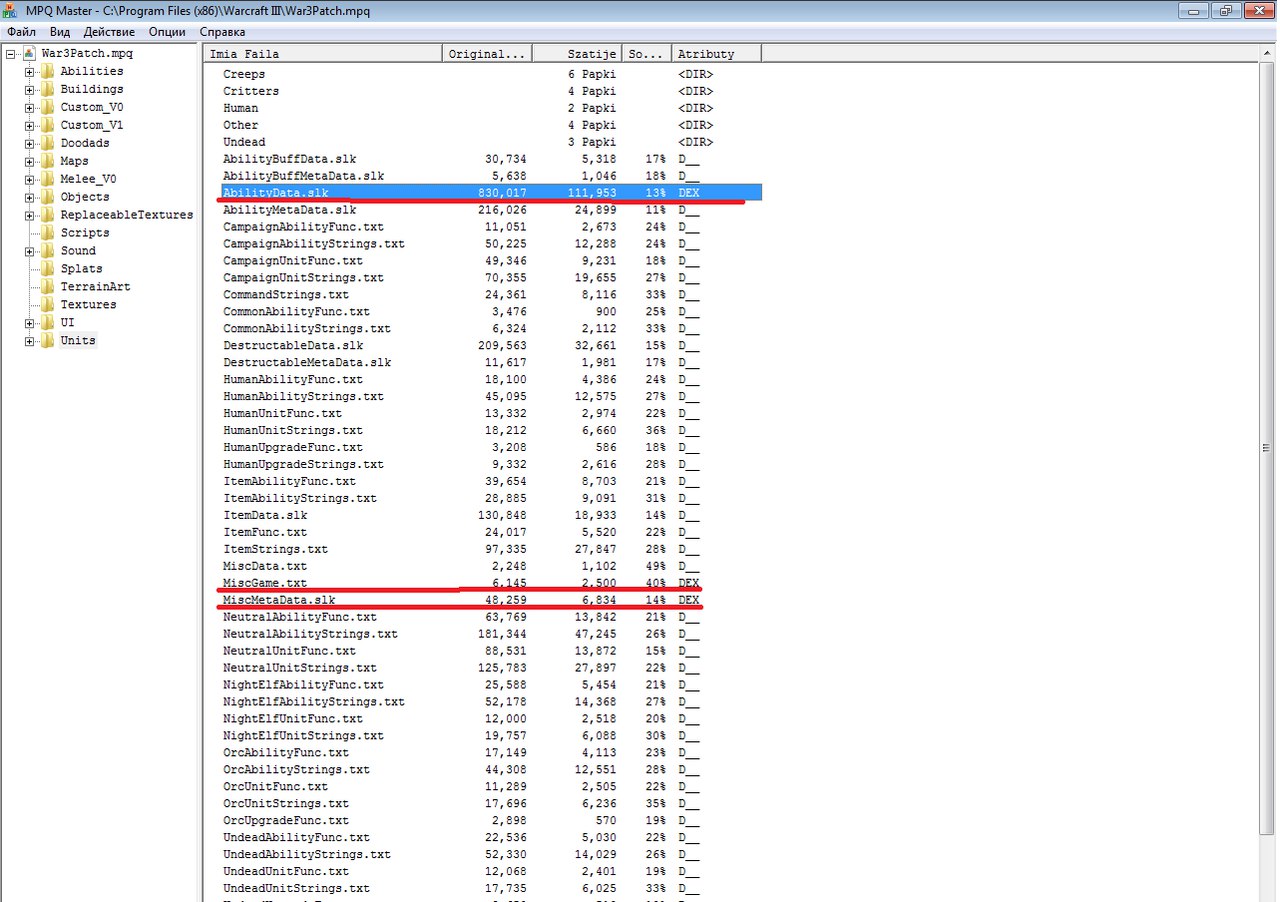Sort by the So... ratio column header
The image size is (1280, 902).
click(647, 54)
